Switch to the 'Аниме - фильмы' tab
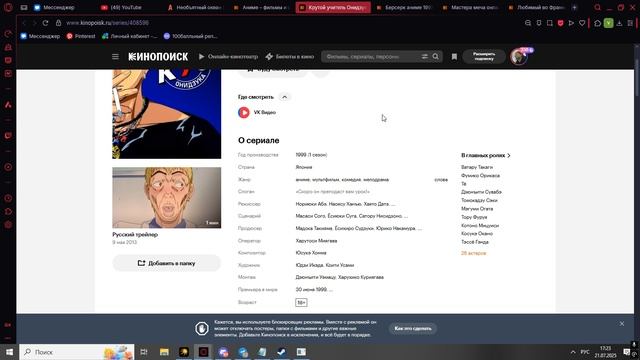This screenshot has width=640, height=360. click(262, 7)
